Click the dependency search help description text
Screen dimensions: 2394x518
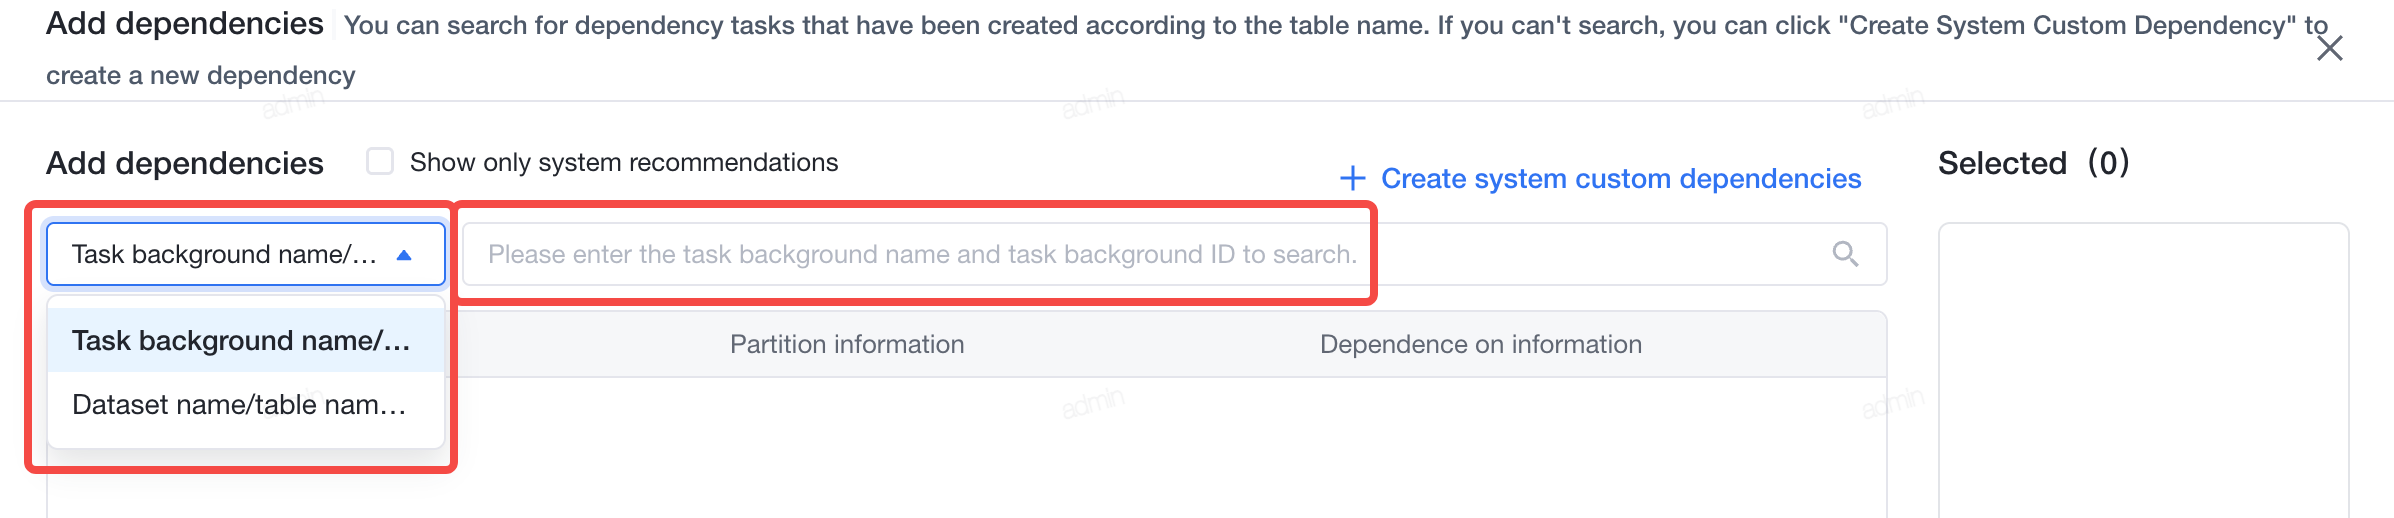coord(1336,25)
